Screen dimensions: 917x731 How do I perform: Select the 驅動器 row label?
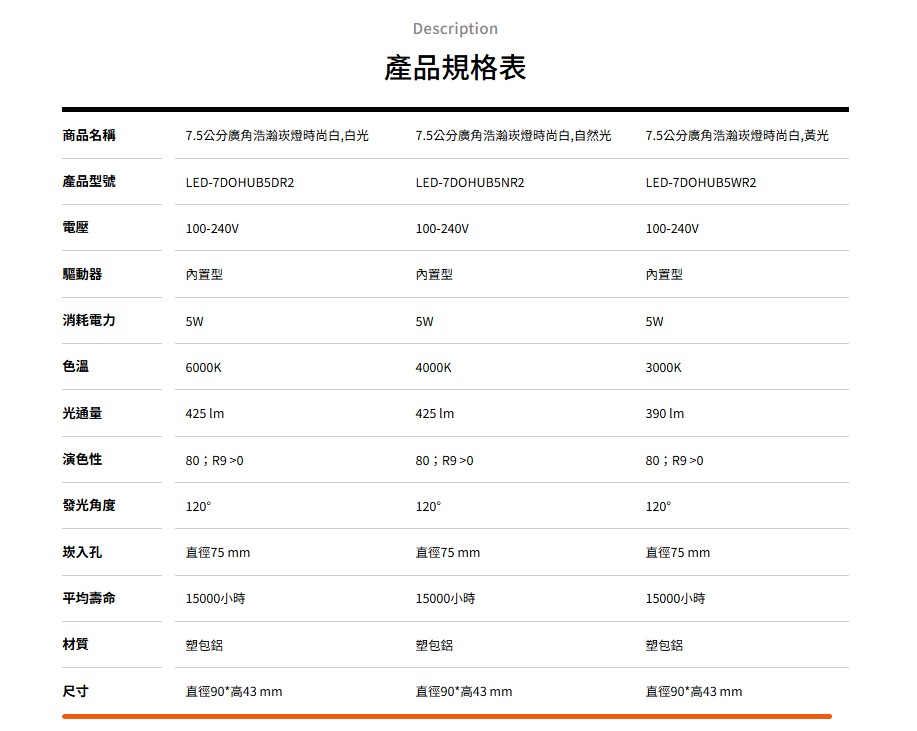tap(82, 274)
